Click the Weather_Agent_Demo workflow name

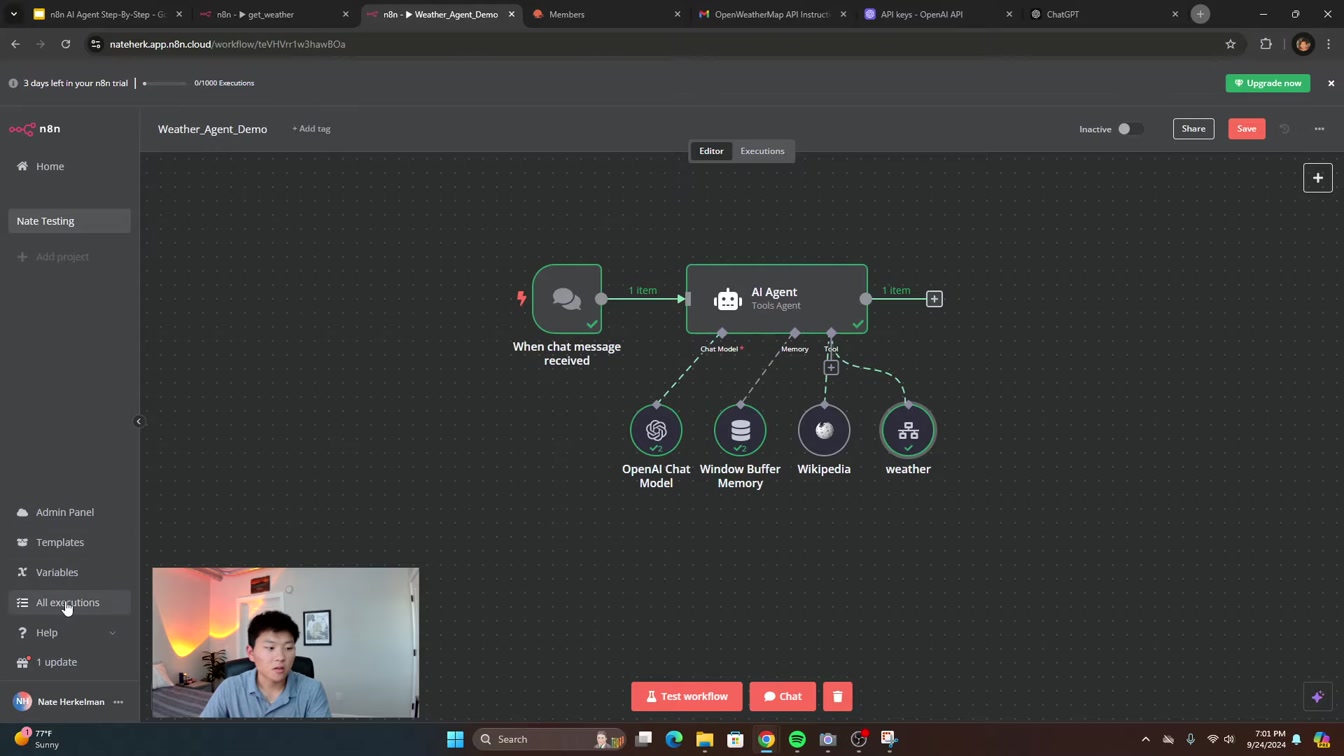point(212,129)
